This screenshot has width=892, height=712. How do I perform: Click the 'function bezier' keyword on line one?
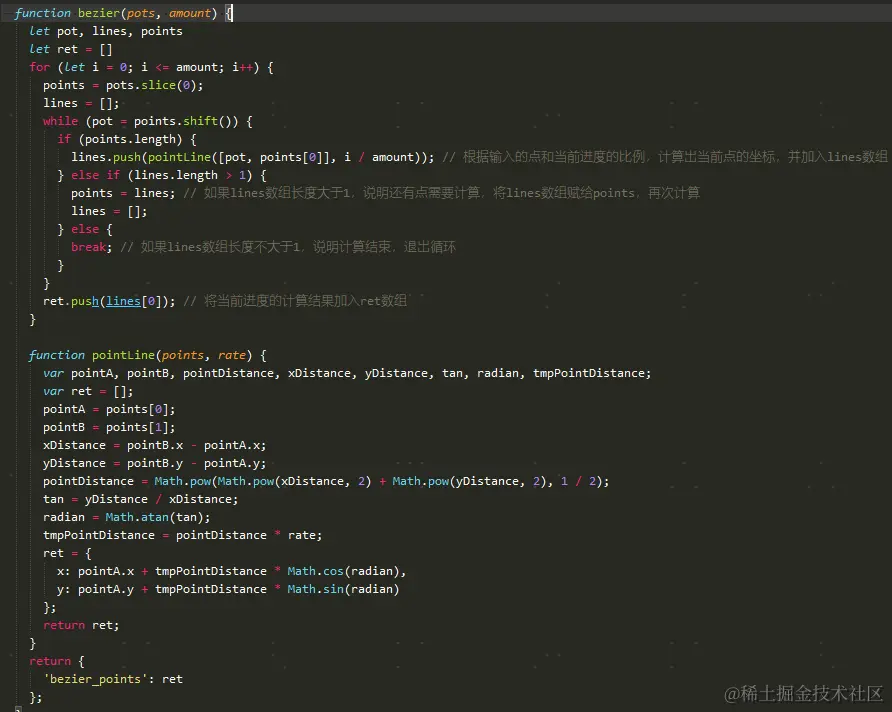point(67,13)
